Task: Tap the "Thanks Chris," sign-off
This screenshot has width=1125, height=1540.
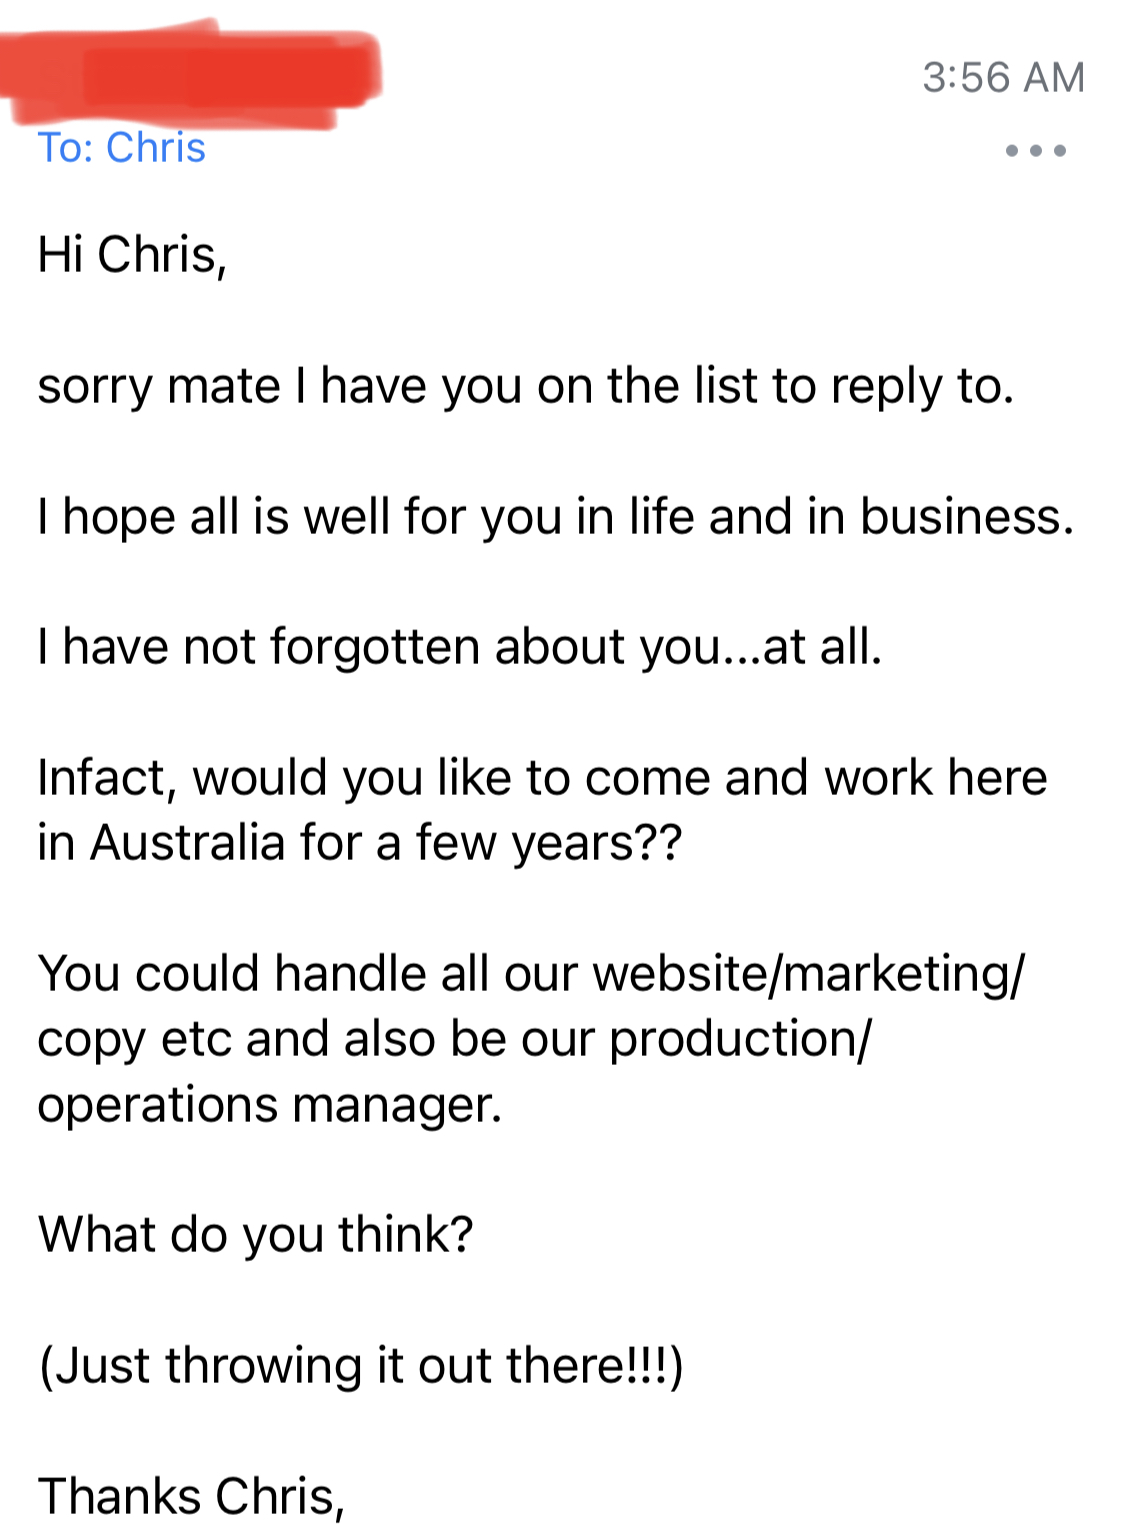Action: coord(191,1497)
